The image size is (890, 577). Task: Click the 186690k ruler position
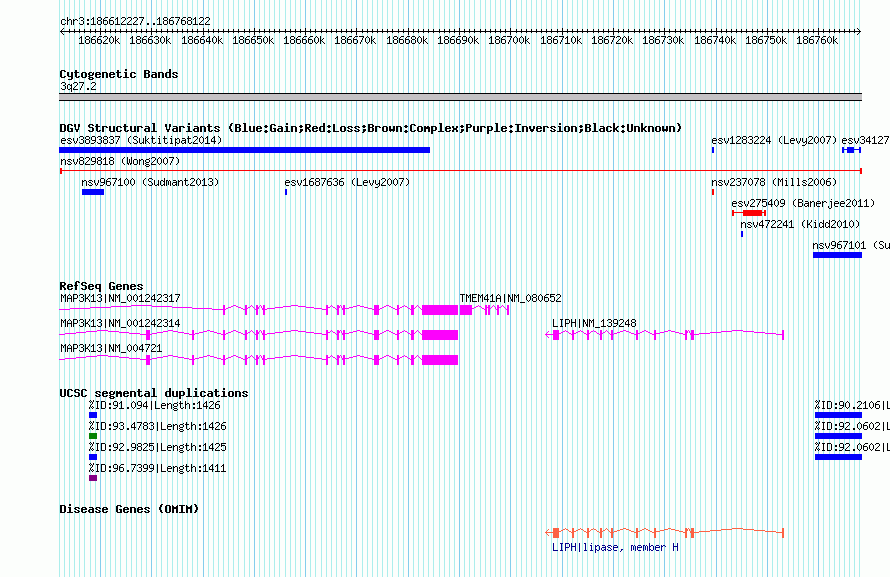click(458, 40)
